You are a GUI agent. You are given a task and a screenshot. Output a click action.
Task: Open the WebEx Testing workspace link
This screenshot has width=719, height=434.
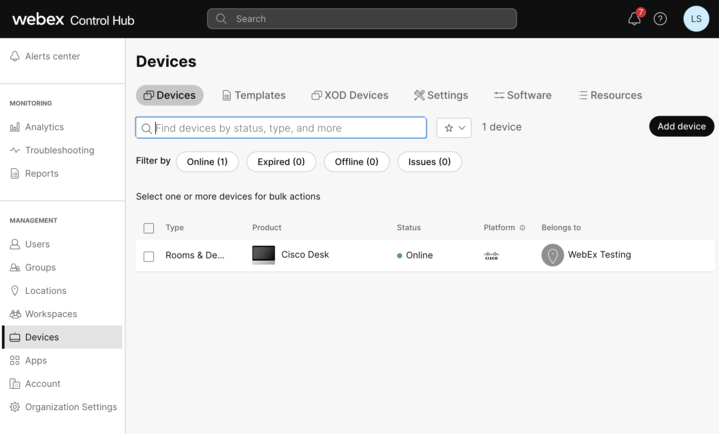pyautogui.click(x=599, y=255)
